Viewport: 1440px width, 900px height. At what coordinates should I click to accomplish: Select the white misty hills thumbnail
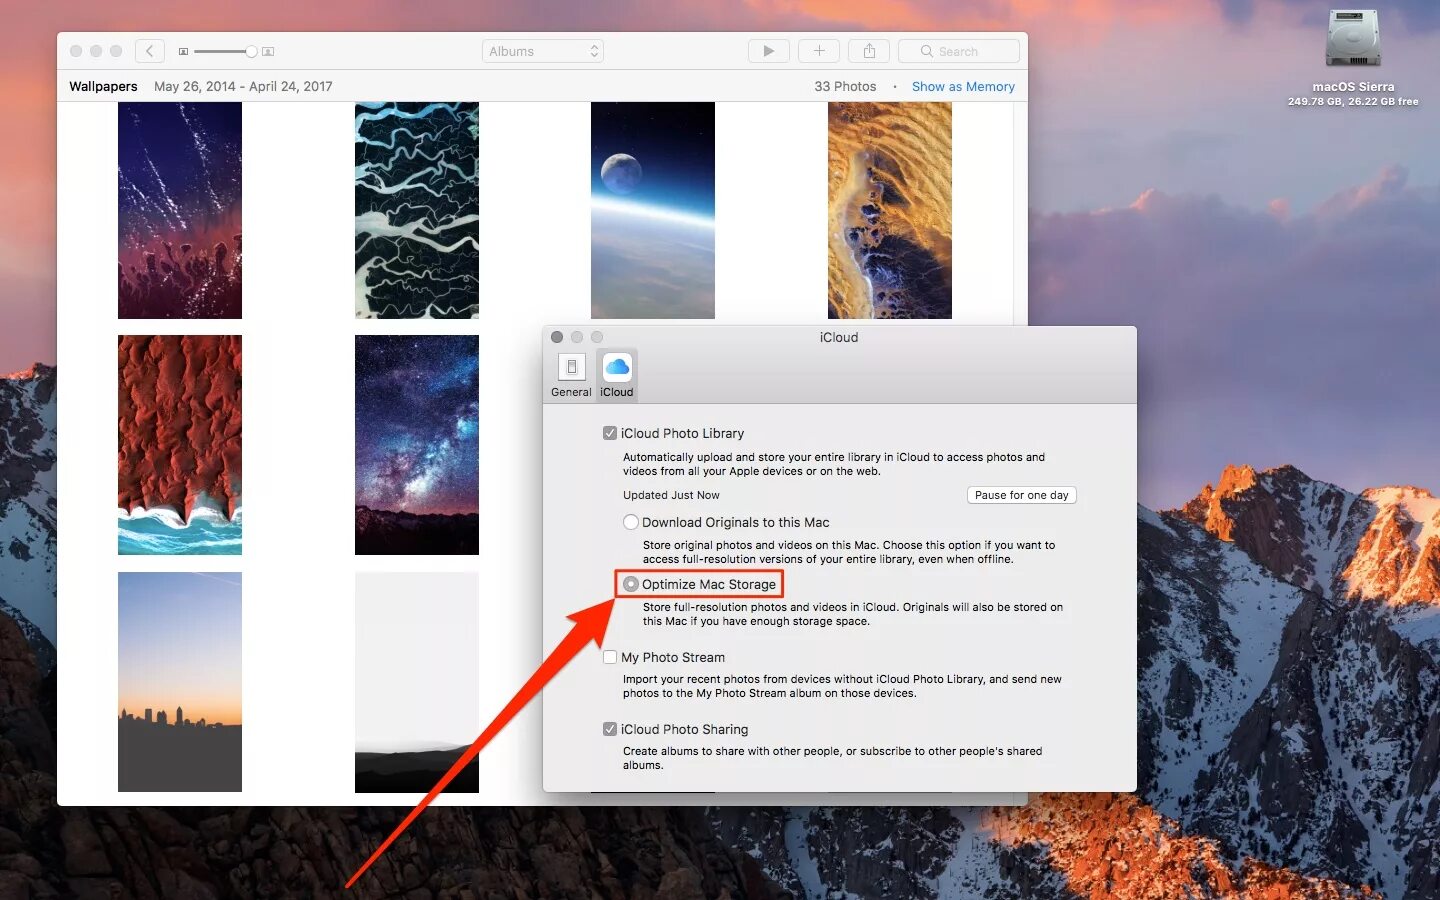click(417, 682)
